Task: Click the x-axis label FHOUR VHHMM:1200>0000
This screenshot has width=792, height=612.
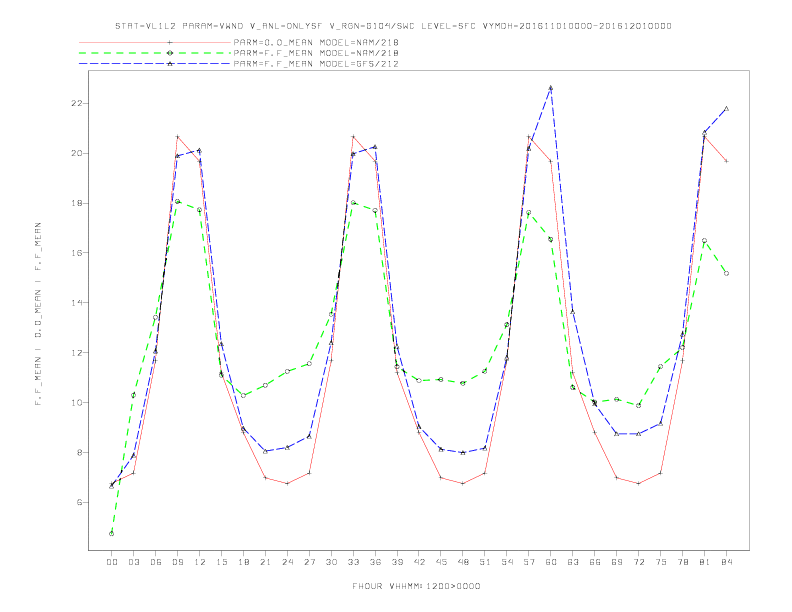Action: point(416,586)
